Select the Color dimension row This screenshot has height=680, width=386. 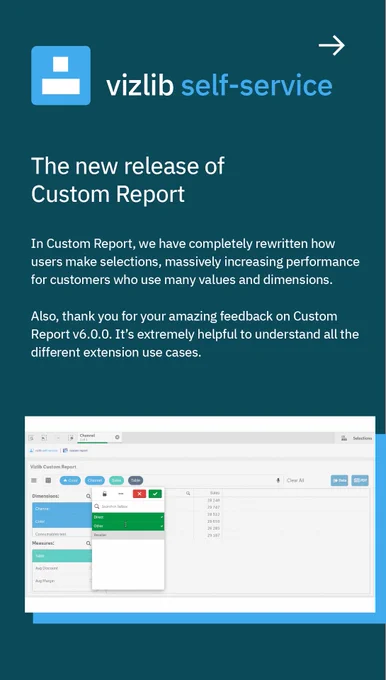coord(62,521)
